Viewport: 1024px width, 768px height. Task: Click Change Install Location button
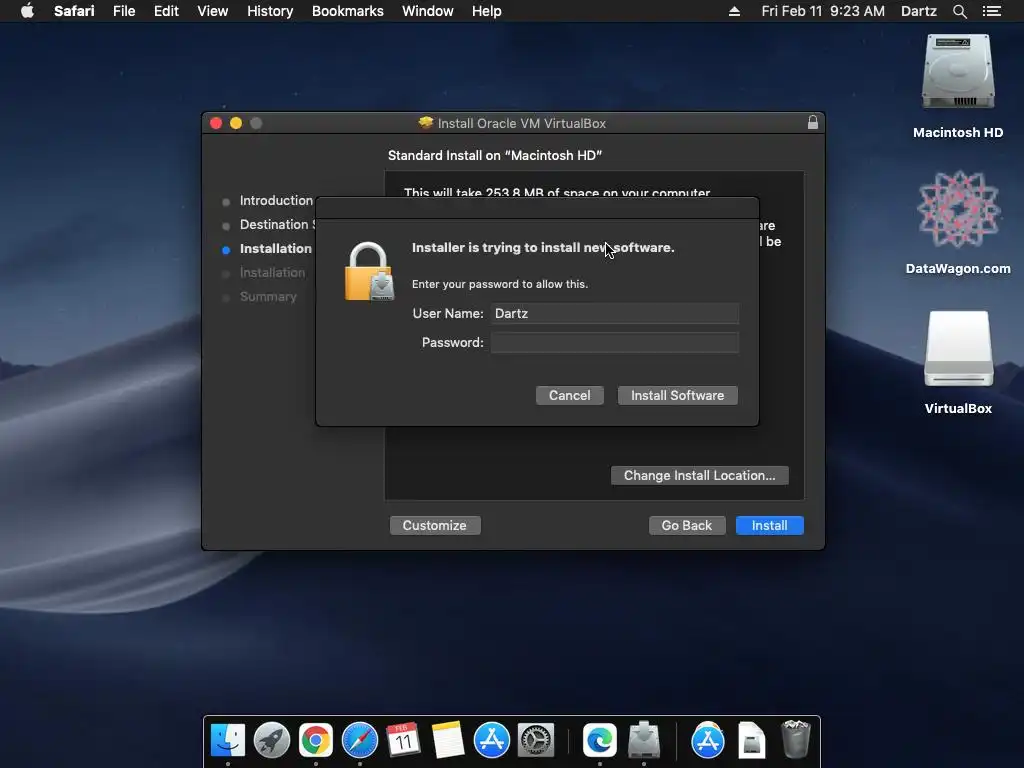[x=699, y=475]
